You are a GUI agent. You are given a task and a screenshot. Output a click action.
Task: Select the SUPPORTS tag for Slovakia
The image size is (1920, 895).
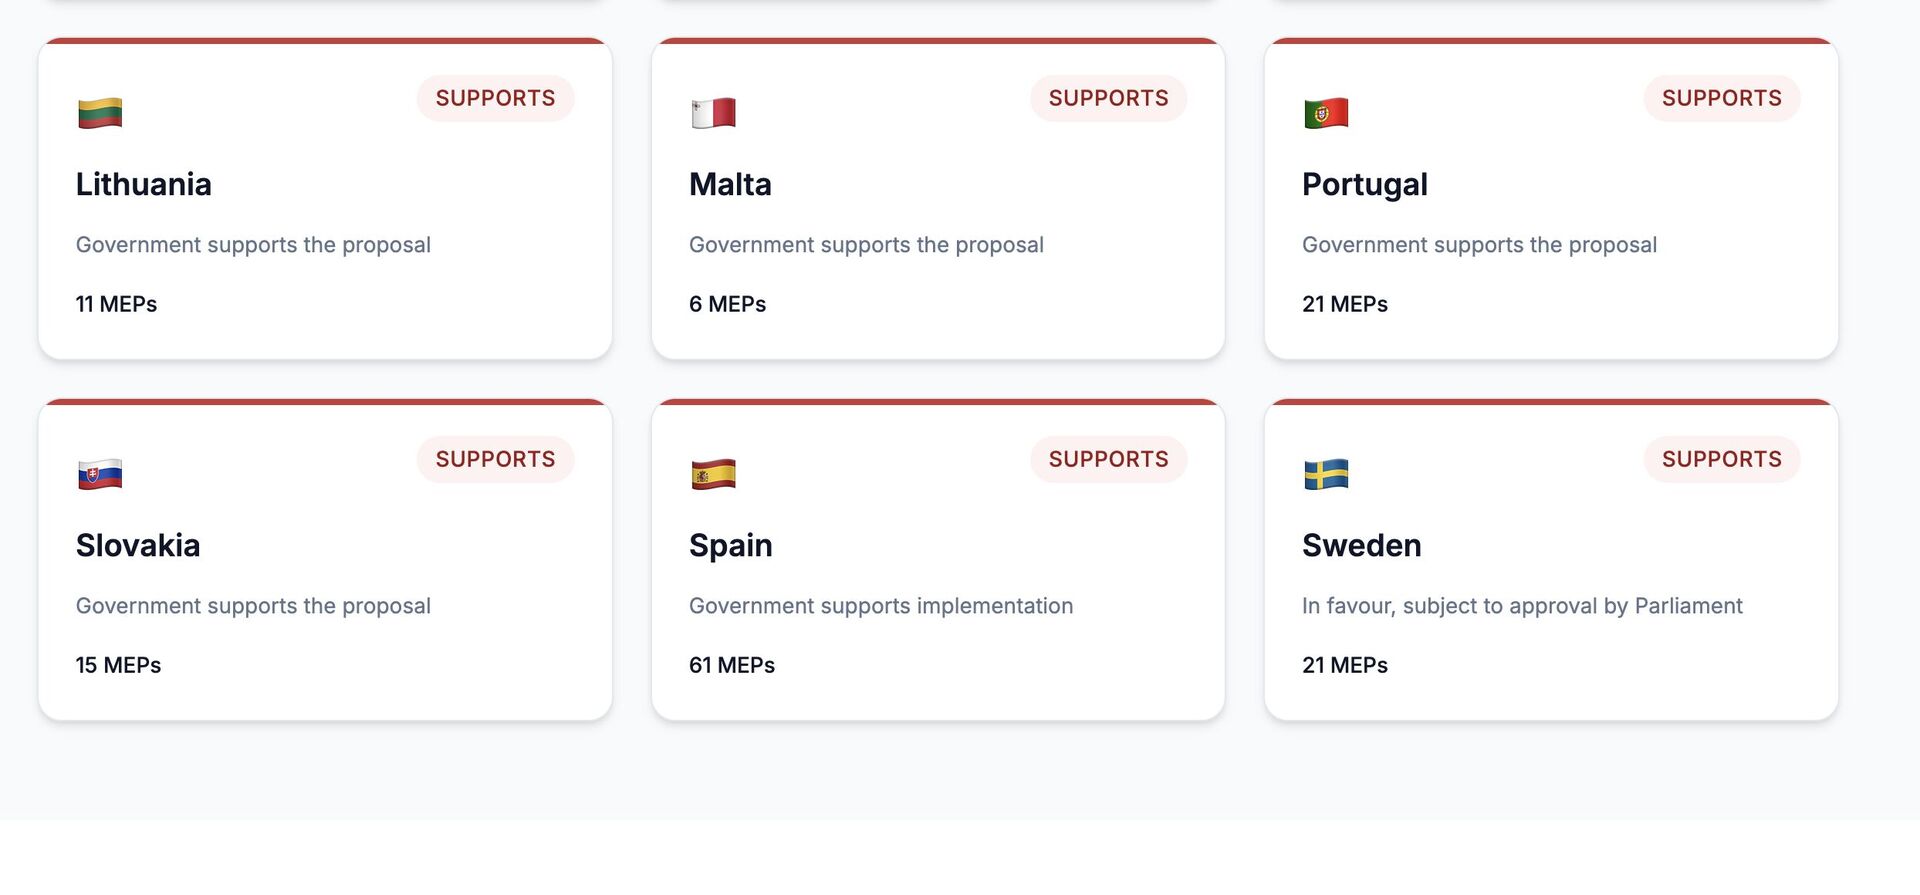pos(495,459)
